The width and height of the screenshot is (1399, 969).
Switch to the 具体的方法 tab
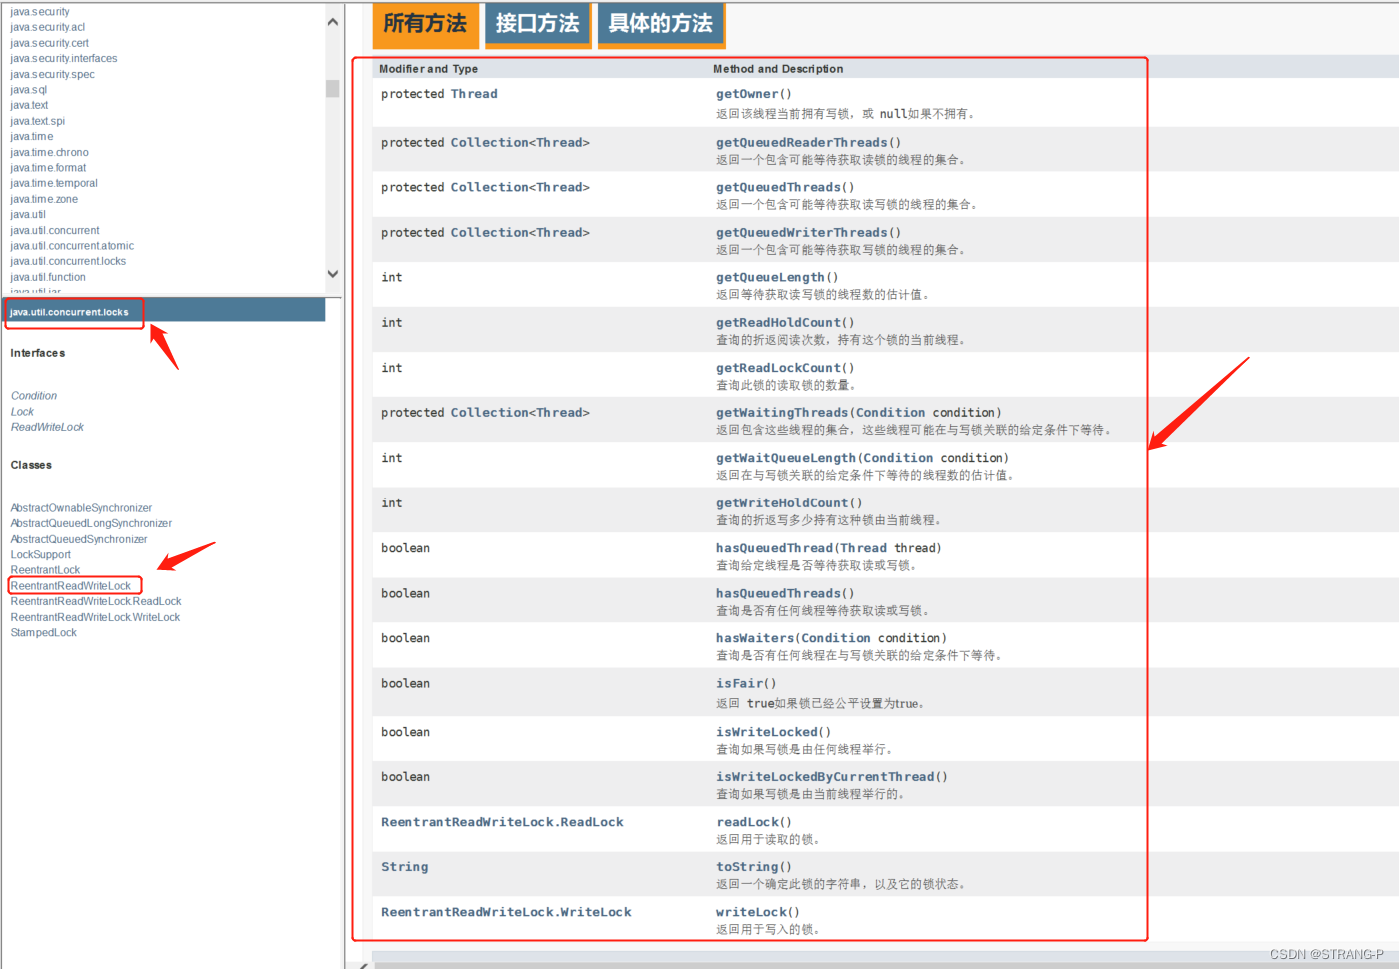click(x=660, y=24)
